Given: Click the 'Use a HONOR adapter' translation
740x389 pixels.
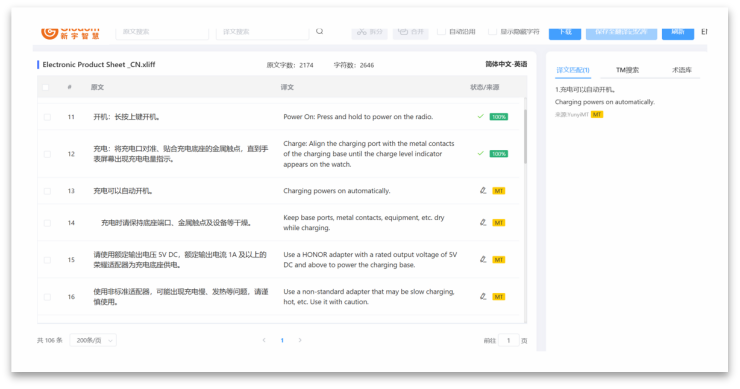Looking at the screenshot, I should point(370,260).
